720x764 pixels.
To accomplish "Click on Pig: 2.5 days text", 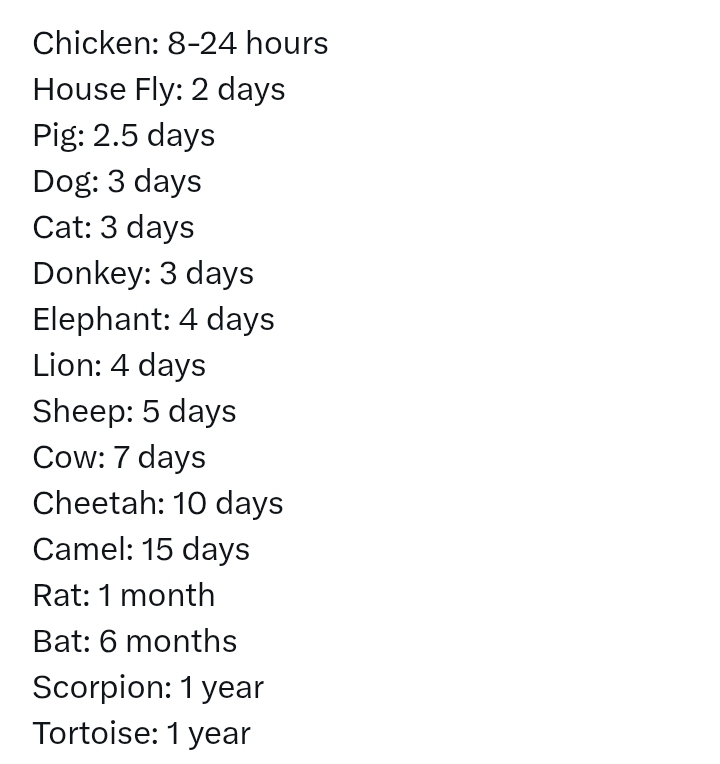I will (124, 136).
